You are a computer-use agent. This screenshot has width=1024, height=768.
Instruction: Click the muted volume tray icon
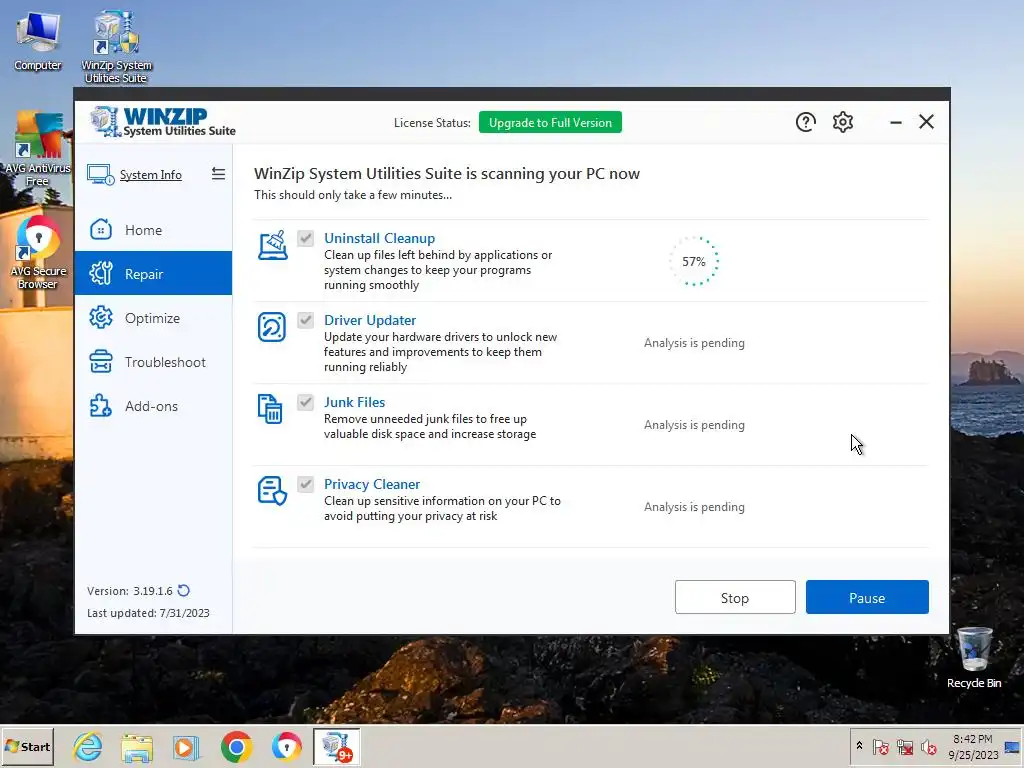[928, 746]
